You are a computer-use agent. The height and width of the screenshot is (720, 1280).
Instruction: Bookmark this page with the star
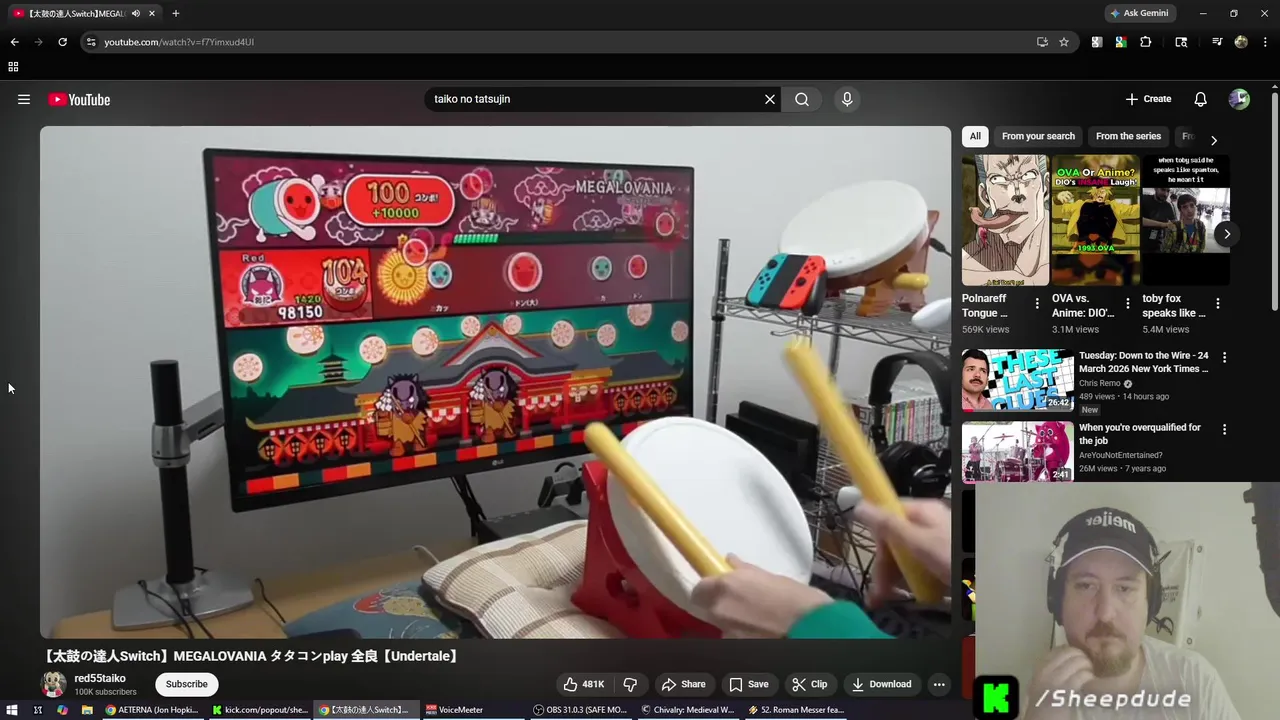(1064, 42)
